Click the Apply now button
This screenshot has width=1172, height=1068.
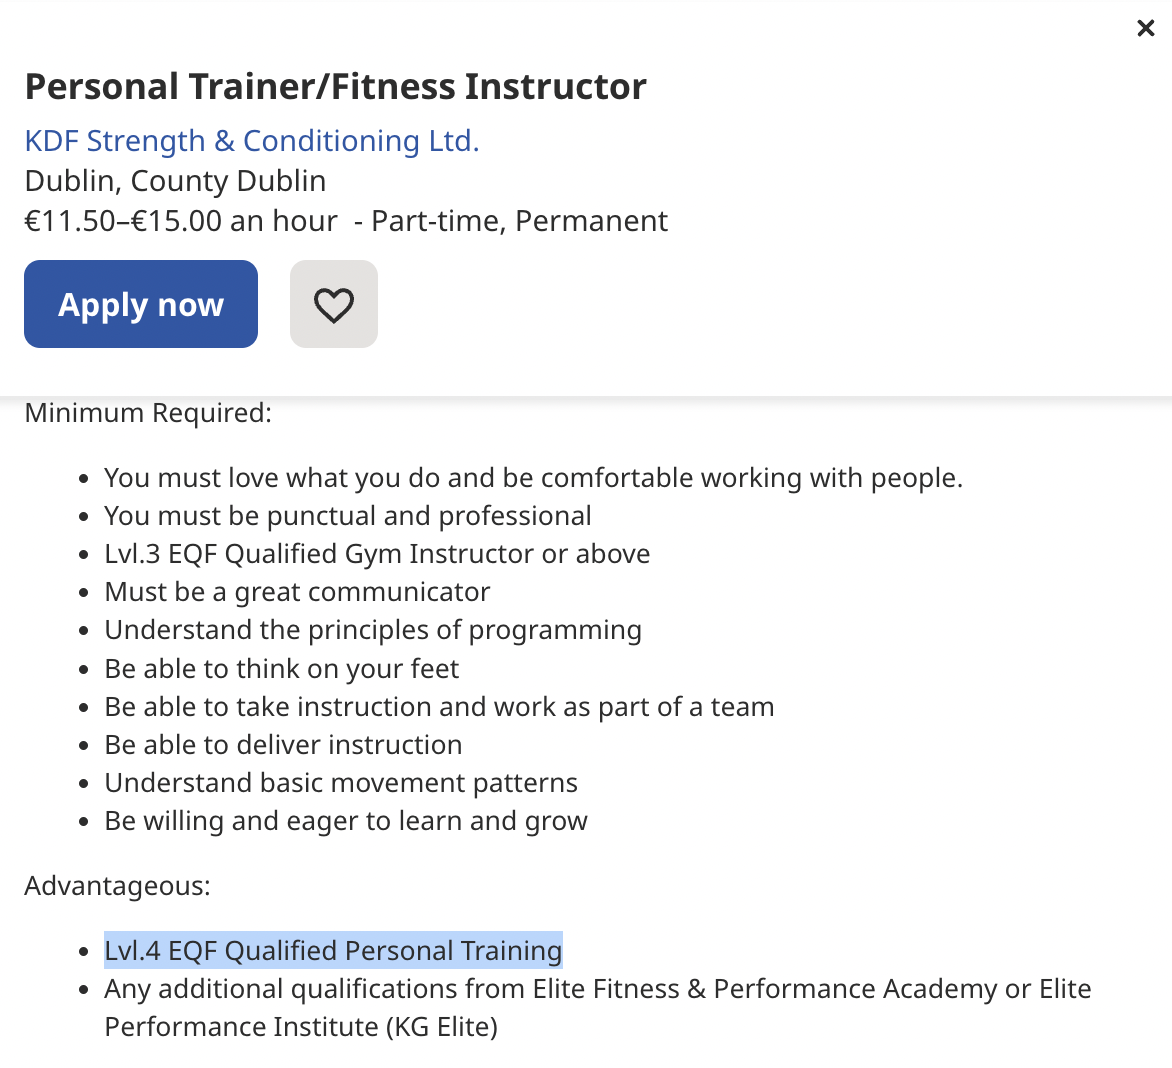pyautogui.click(x=140, y=303)
